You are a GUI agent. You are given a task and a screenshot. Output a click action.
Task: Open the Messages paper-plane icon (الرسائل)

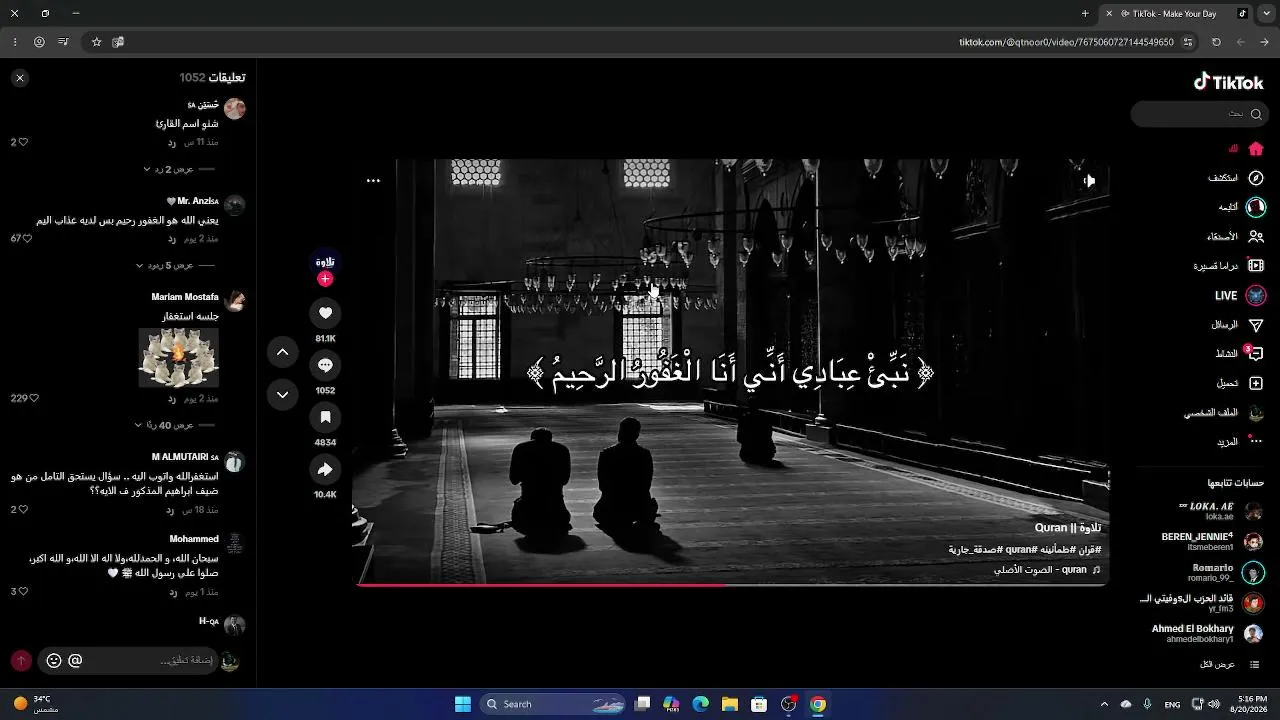1256,325
